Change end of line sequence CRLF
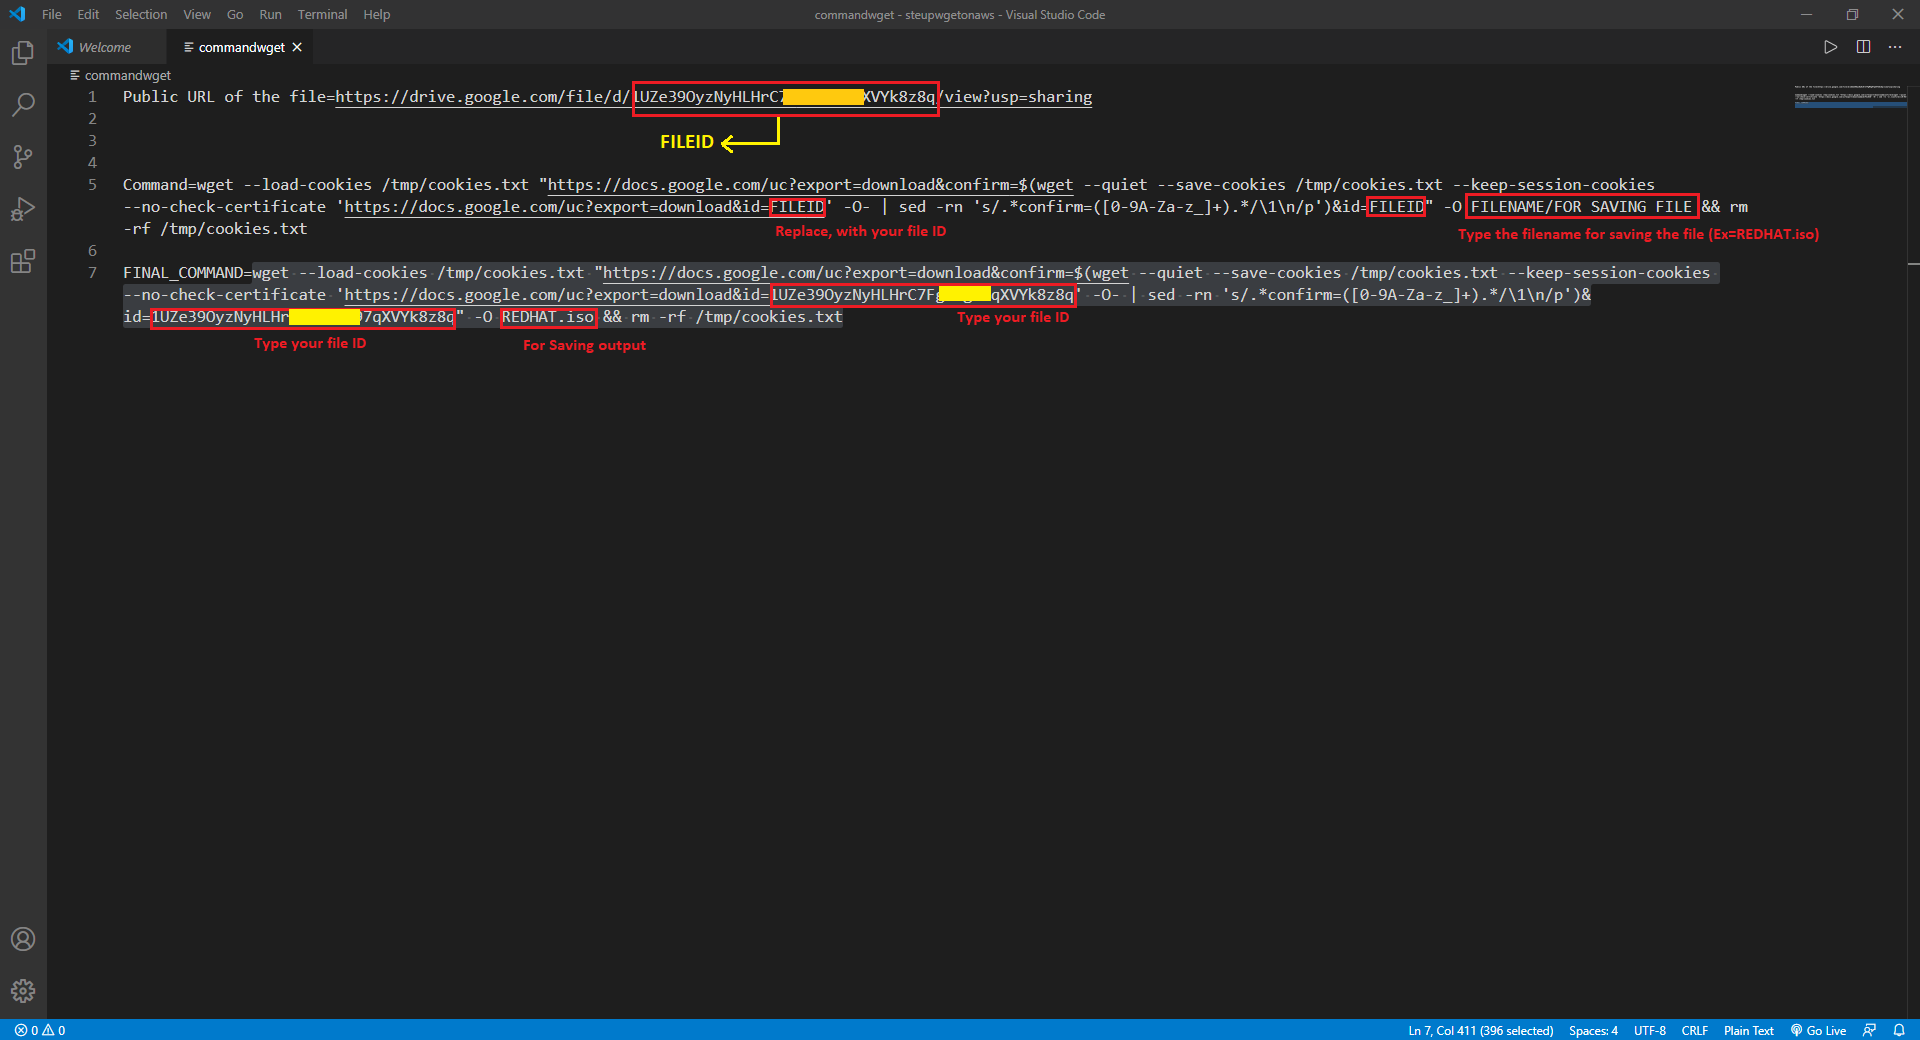Image resolution: width=1920 pixels, height=1040 pixels. point(1695,1030)
